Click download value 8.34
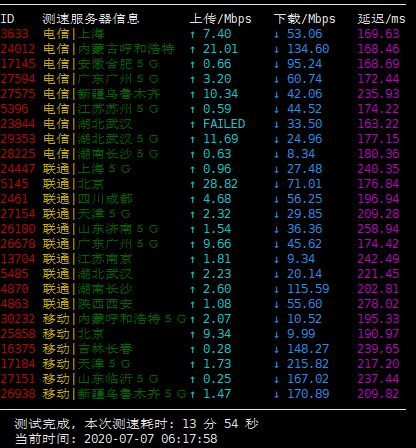 [301, 154]
